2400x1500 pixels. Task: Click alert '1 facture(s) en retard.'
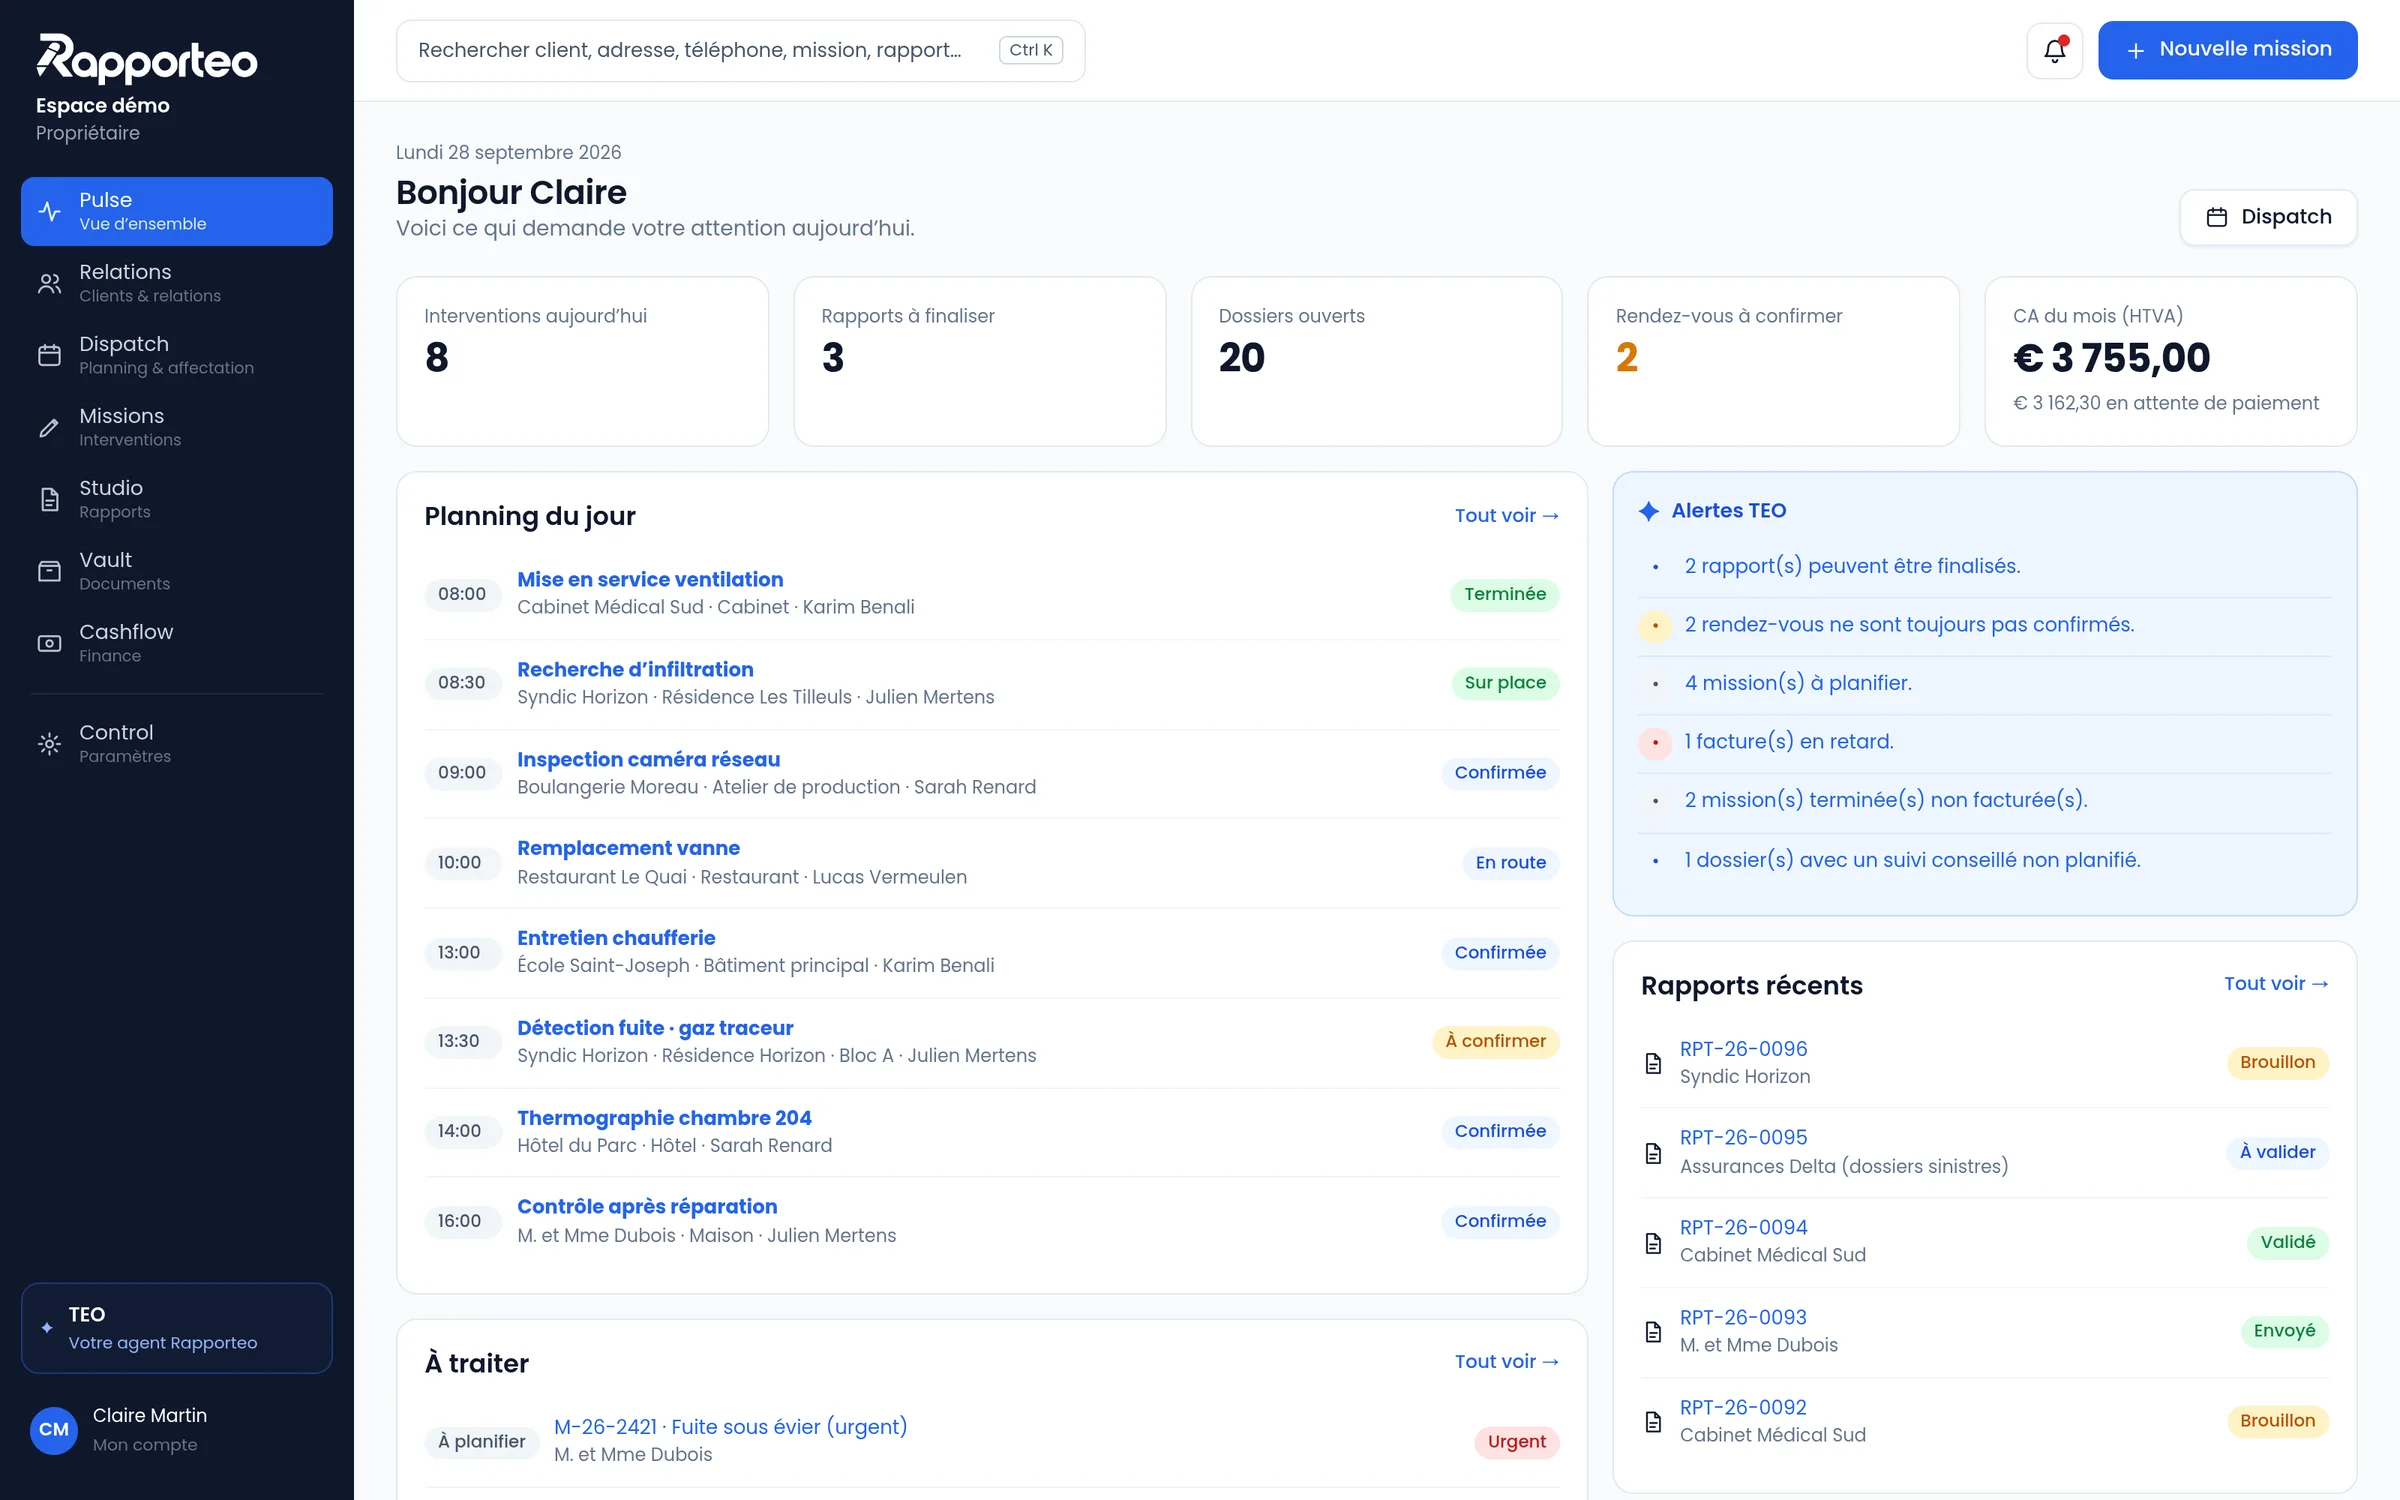(1788, 742)
